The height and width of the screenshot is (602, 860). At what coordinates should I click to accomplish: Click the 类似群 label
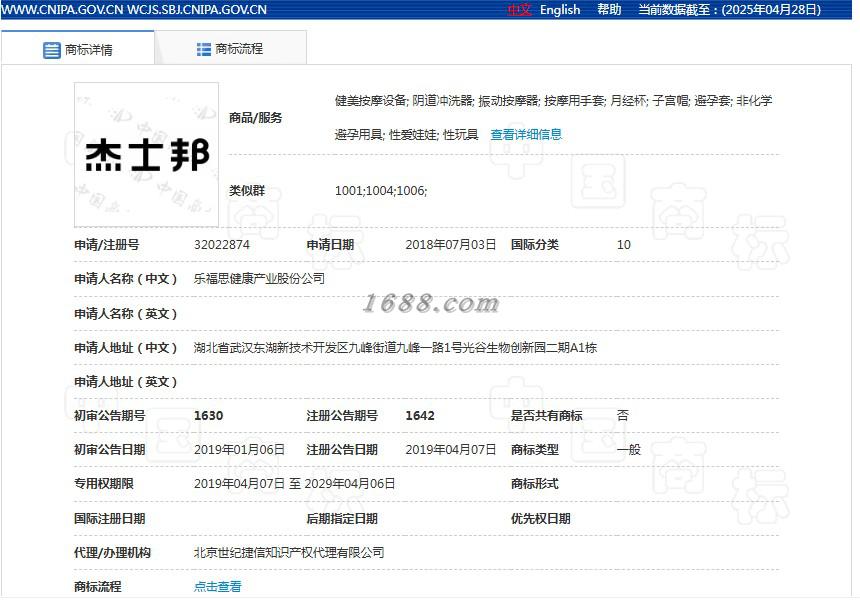click(x=247, y=191)
